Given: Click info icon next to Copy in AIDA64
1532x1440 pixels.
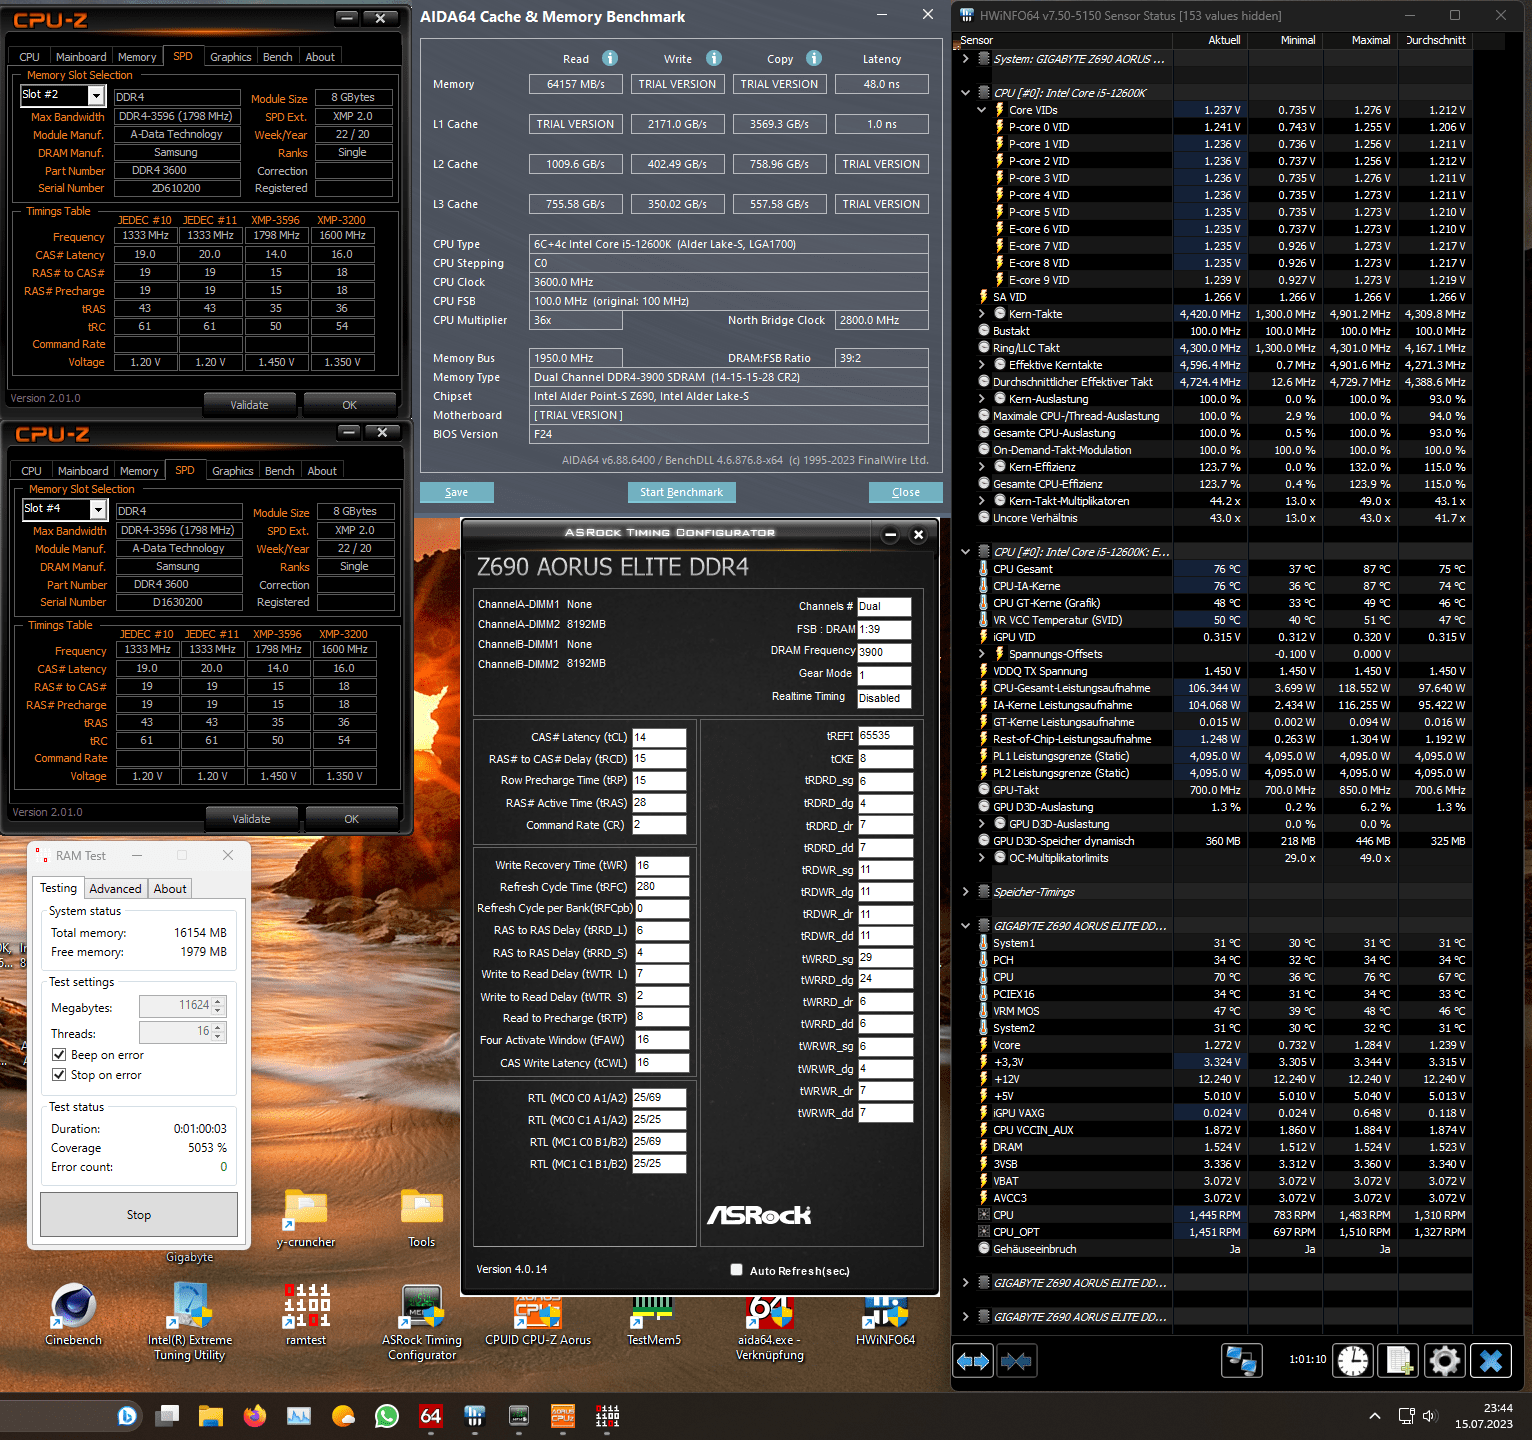Looking at the screenshot, I should pos(814,58).
